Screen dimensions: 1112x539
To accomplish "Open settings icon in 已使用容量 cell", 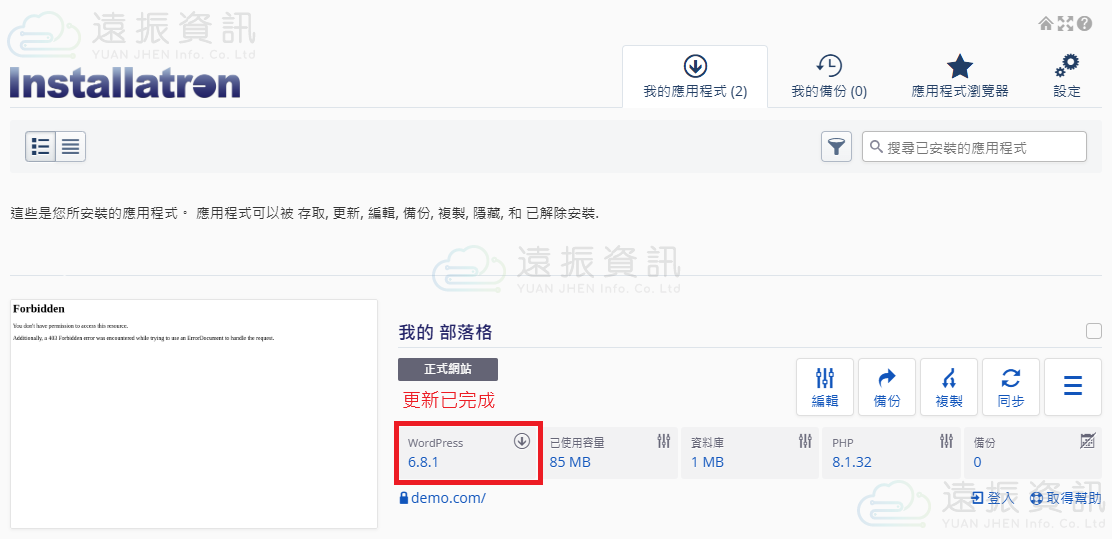I will click(663, 441).
